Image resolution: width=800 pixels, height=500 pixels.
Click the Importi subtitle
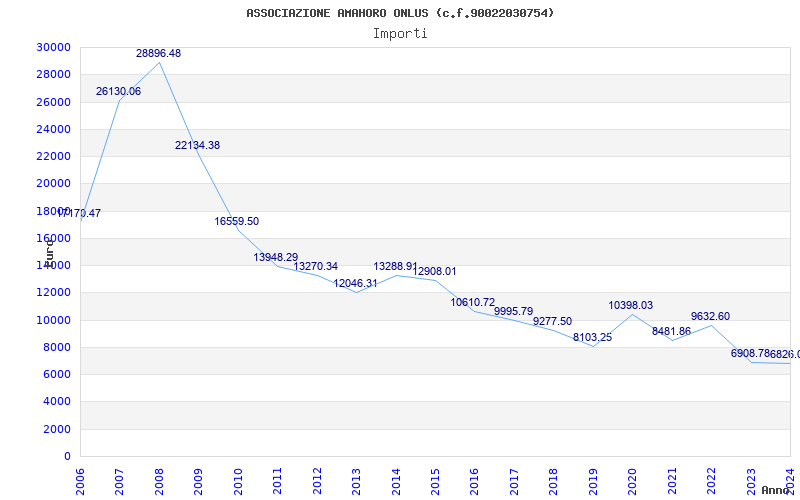point(400,34)
